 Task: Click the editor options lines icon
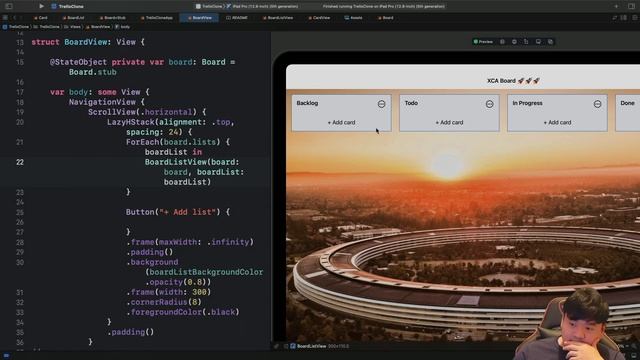(615, 18)
